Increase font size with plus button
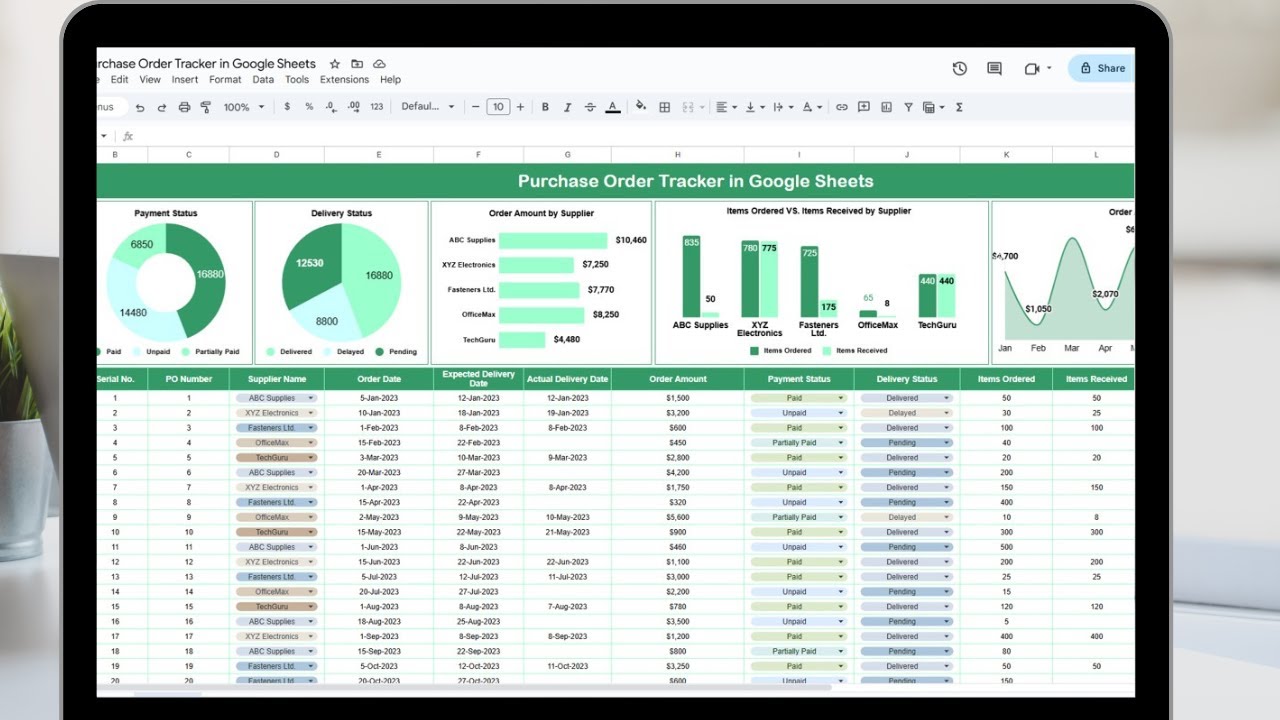Viewport: 1280px width, 720px height. coord(520,107)
